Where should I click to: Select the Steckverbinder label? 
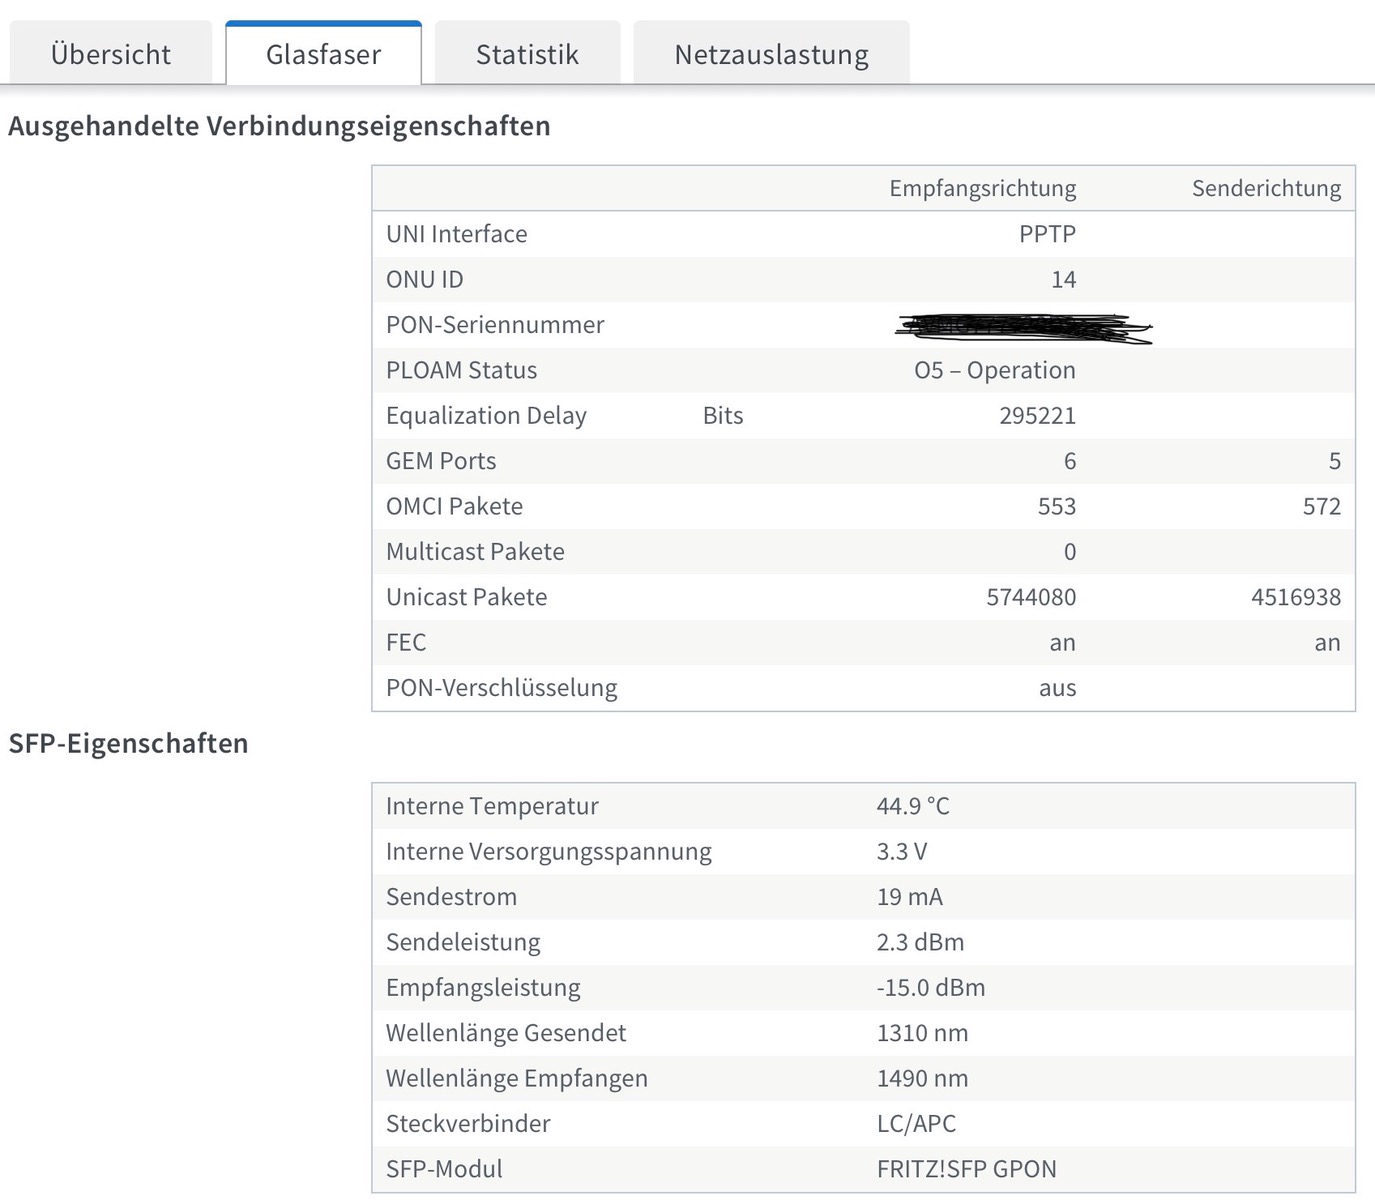(x=467, y=1124)
